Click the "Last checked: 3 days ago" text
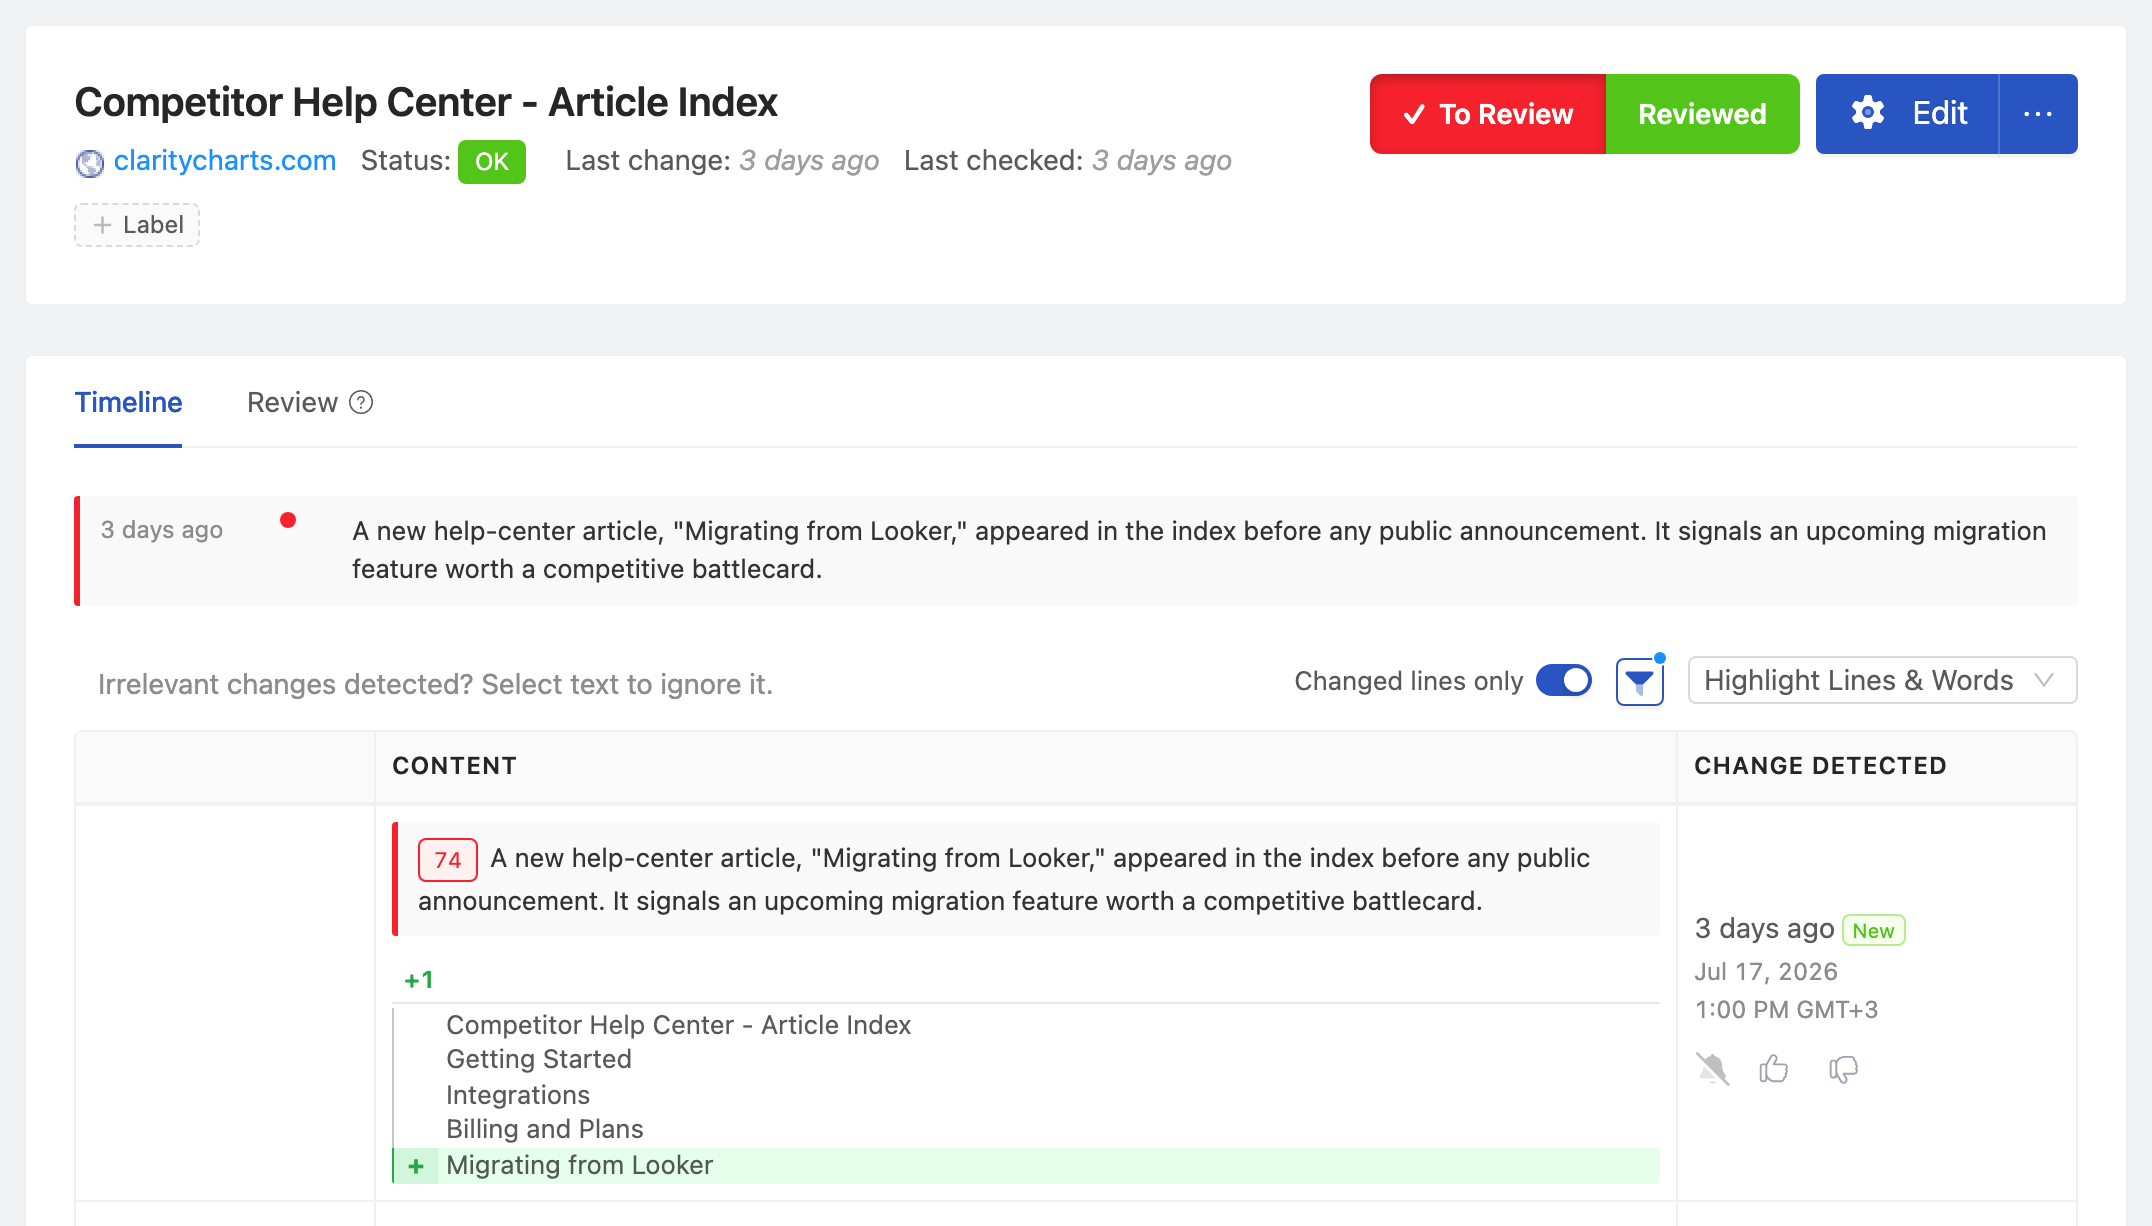The width and height of the screenshot is (2152, 1226). point(1068,161)
